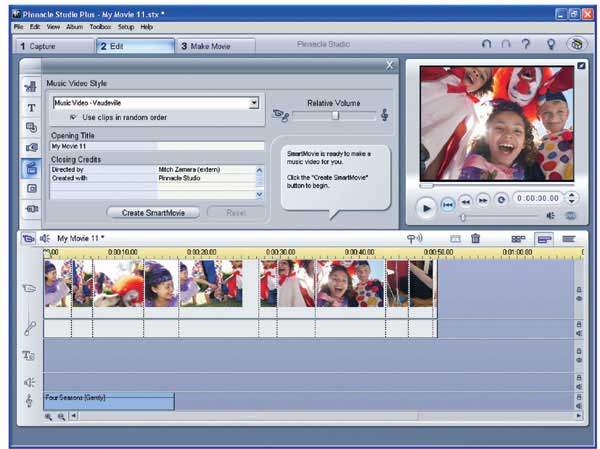Open the video effects tool in toolbox

[31, 209]
